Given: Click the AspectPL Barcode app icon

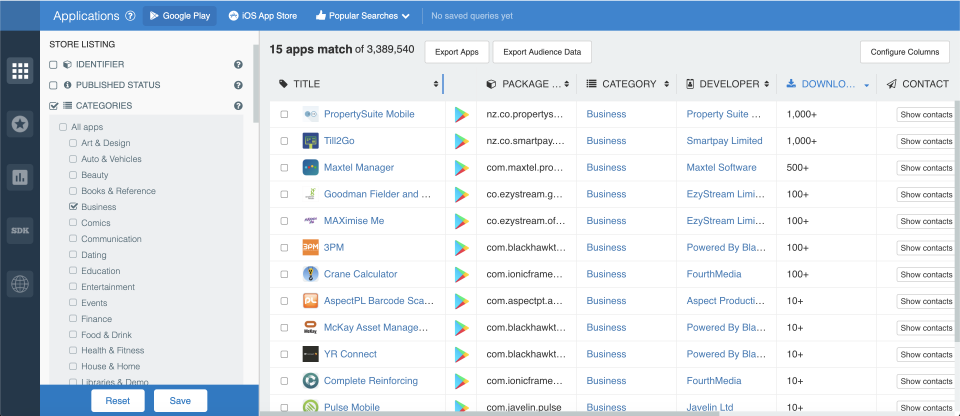Looking at the screenshot, I should pyautogui.click(x=310, y=301).
